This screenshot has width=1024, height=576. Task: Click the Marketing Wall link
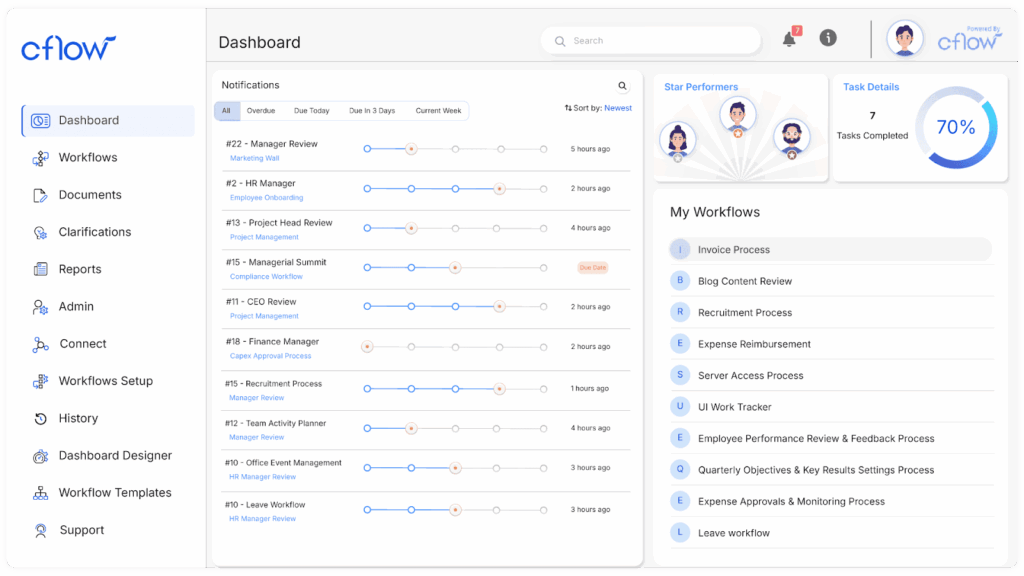254,158
